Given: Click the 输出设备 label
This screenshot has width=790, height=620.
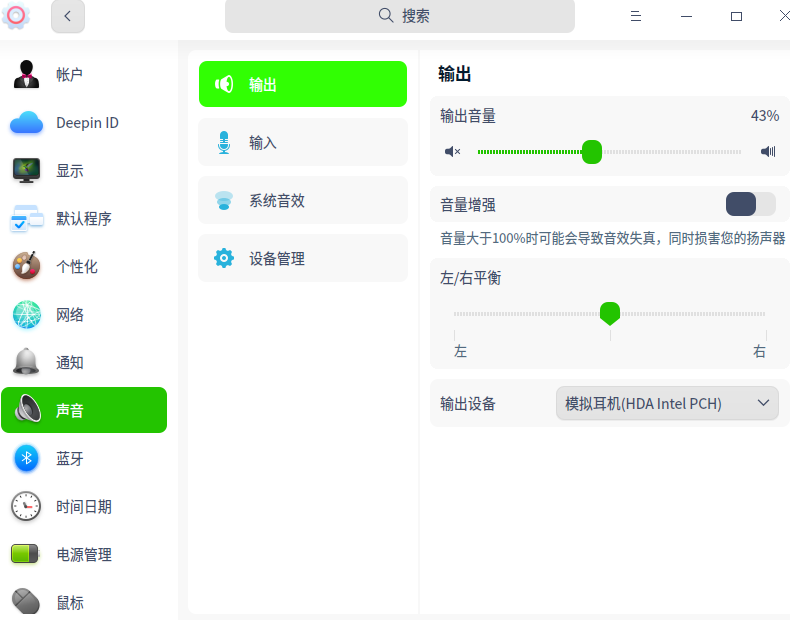Looking at the screenshot, I should click(468, 403).
